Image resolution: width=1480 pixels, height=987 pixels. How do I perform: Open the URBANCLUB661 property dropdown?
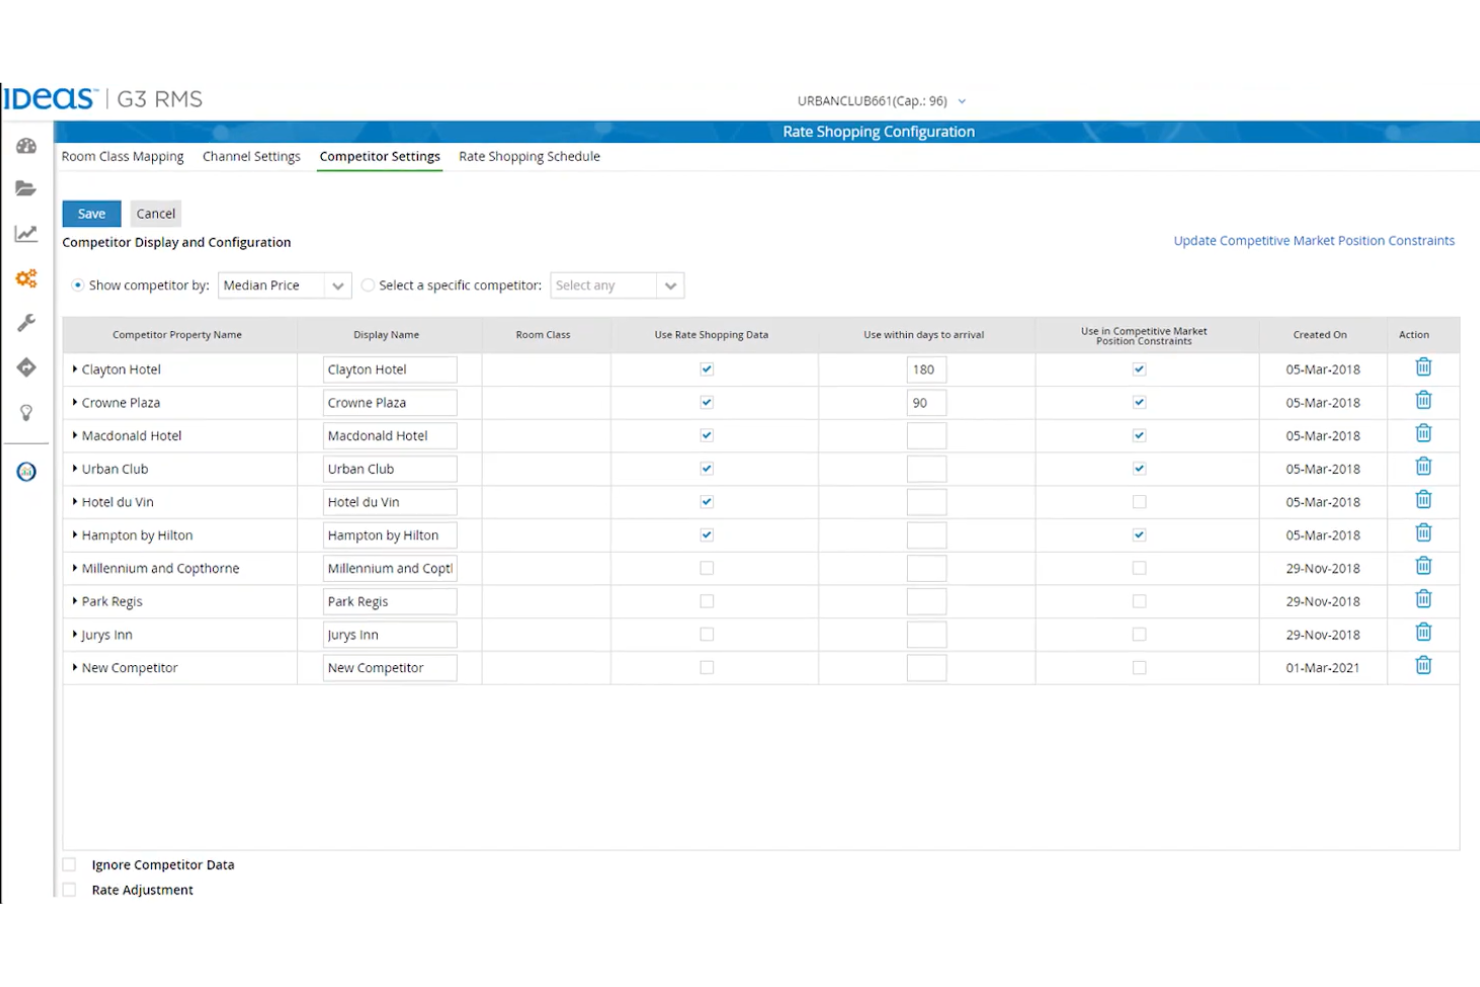click(x=882, y=101)
